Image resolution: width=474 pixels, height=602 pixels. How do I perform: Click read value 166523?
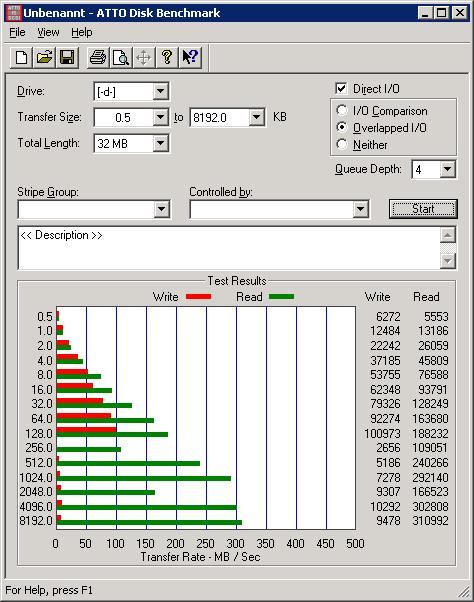click(x=430, y=491)
